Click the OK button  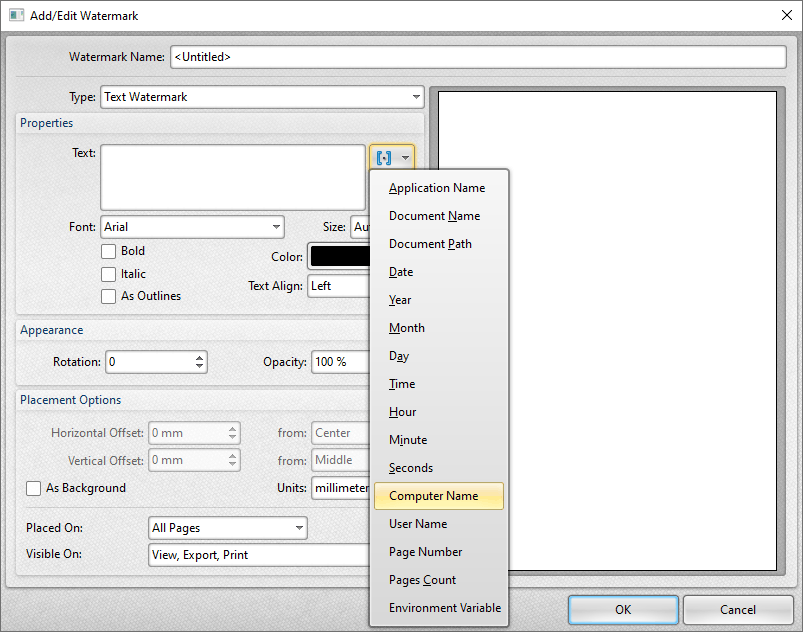622,609
